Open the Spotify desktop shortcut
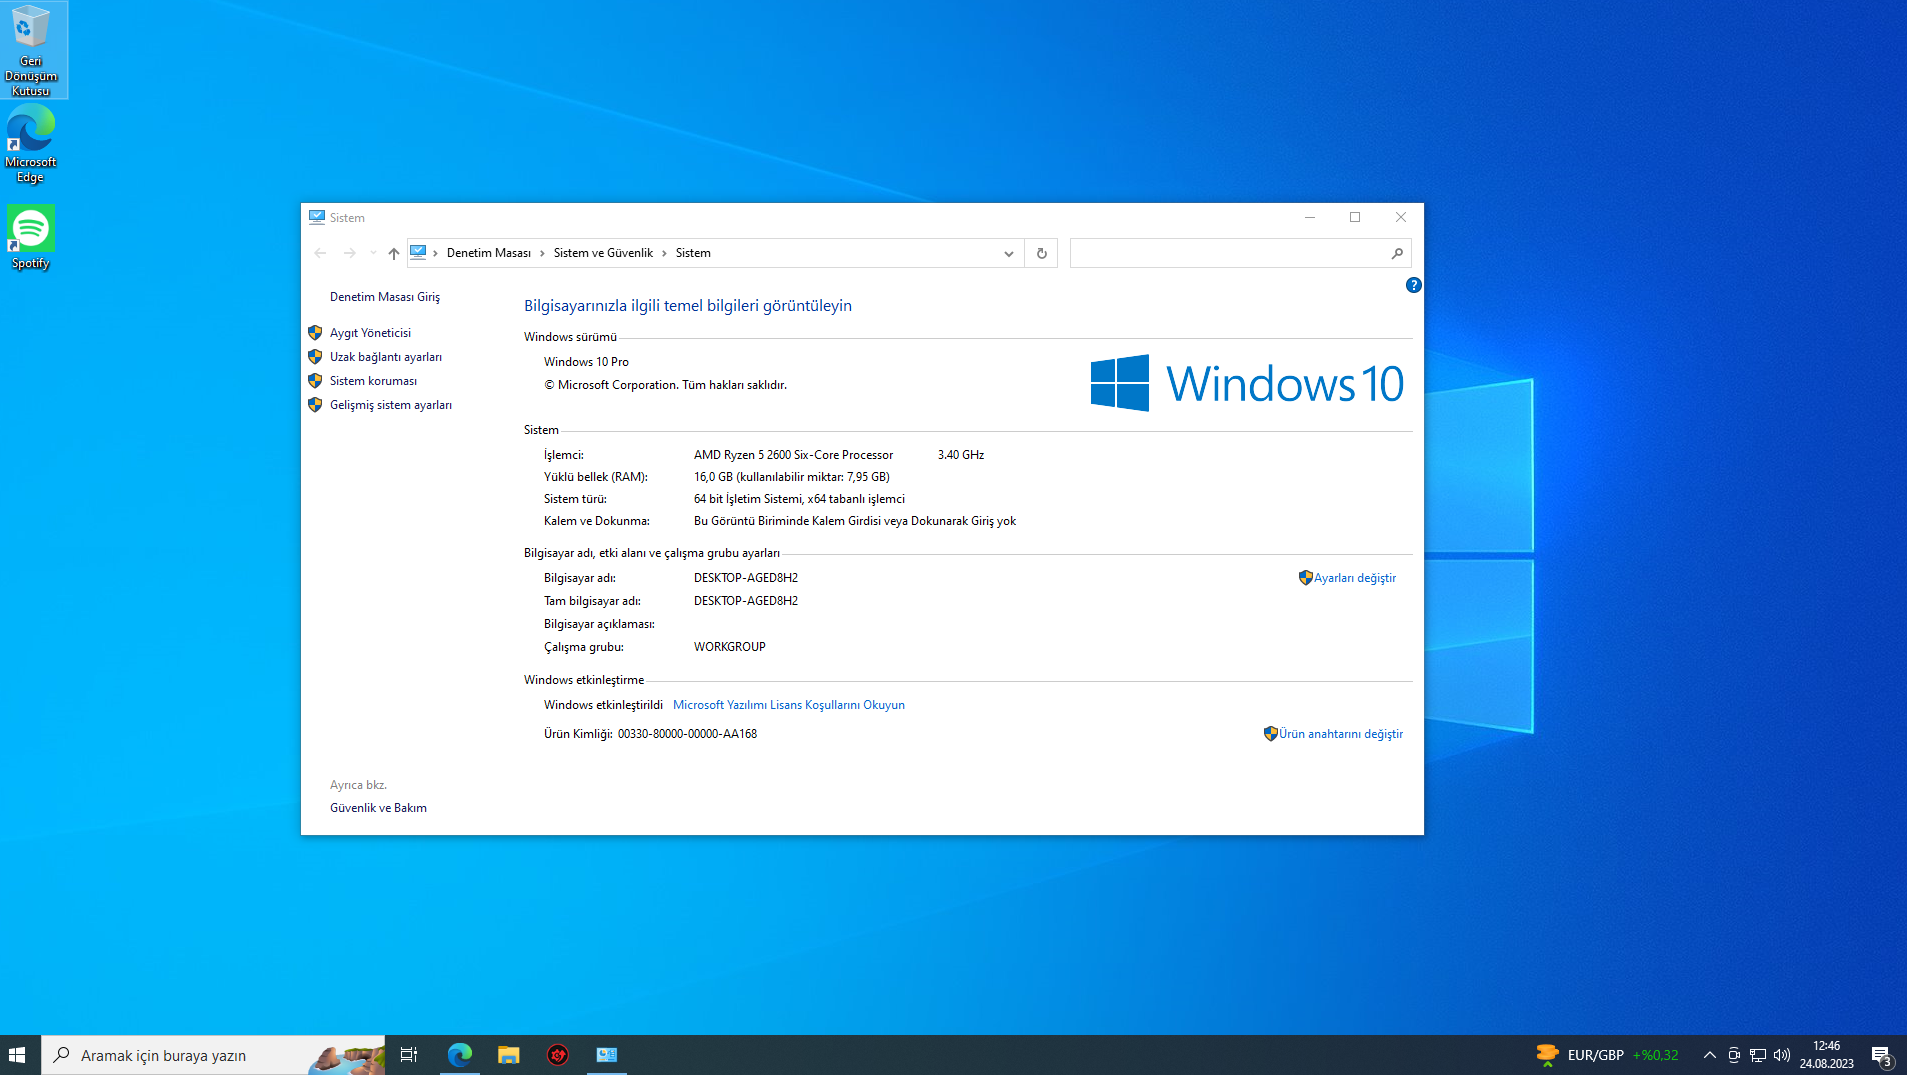 click(x=31, y=237)
